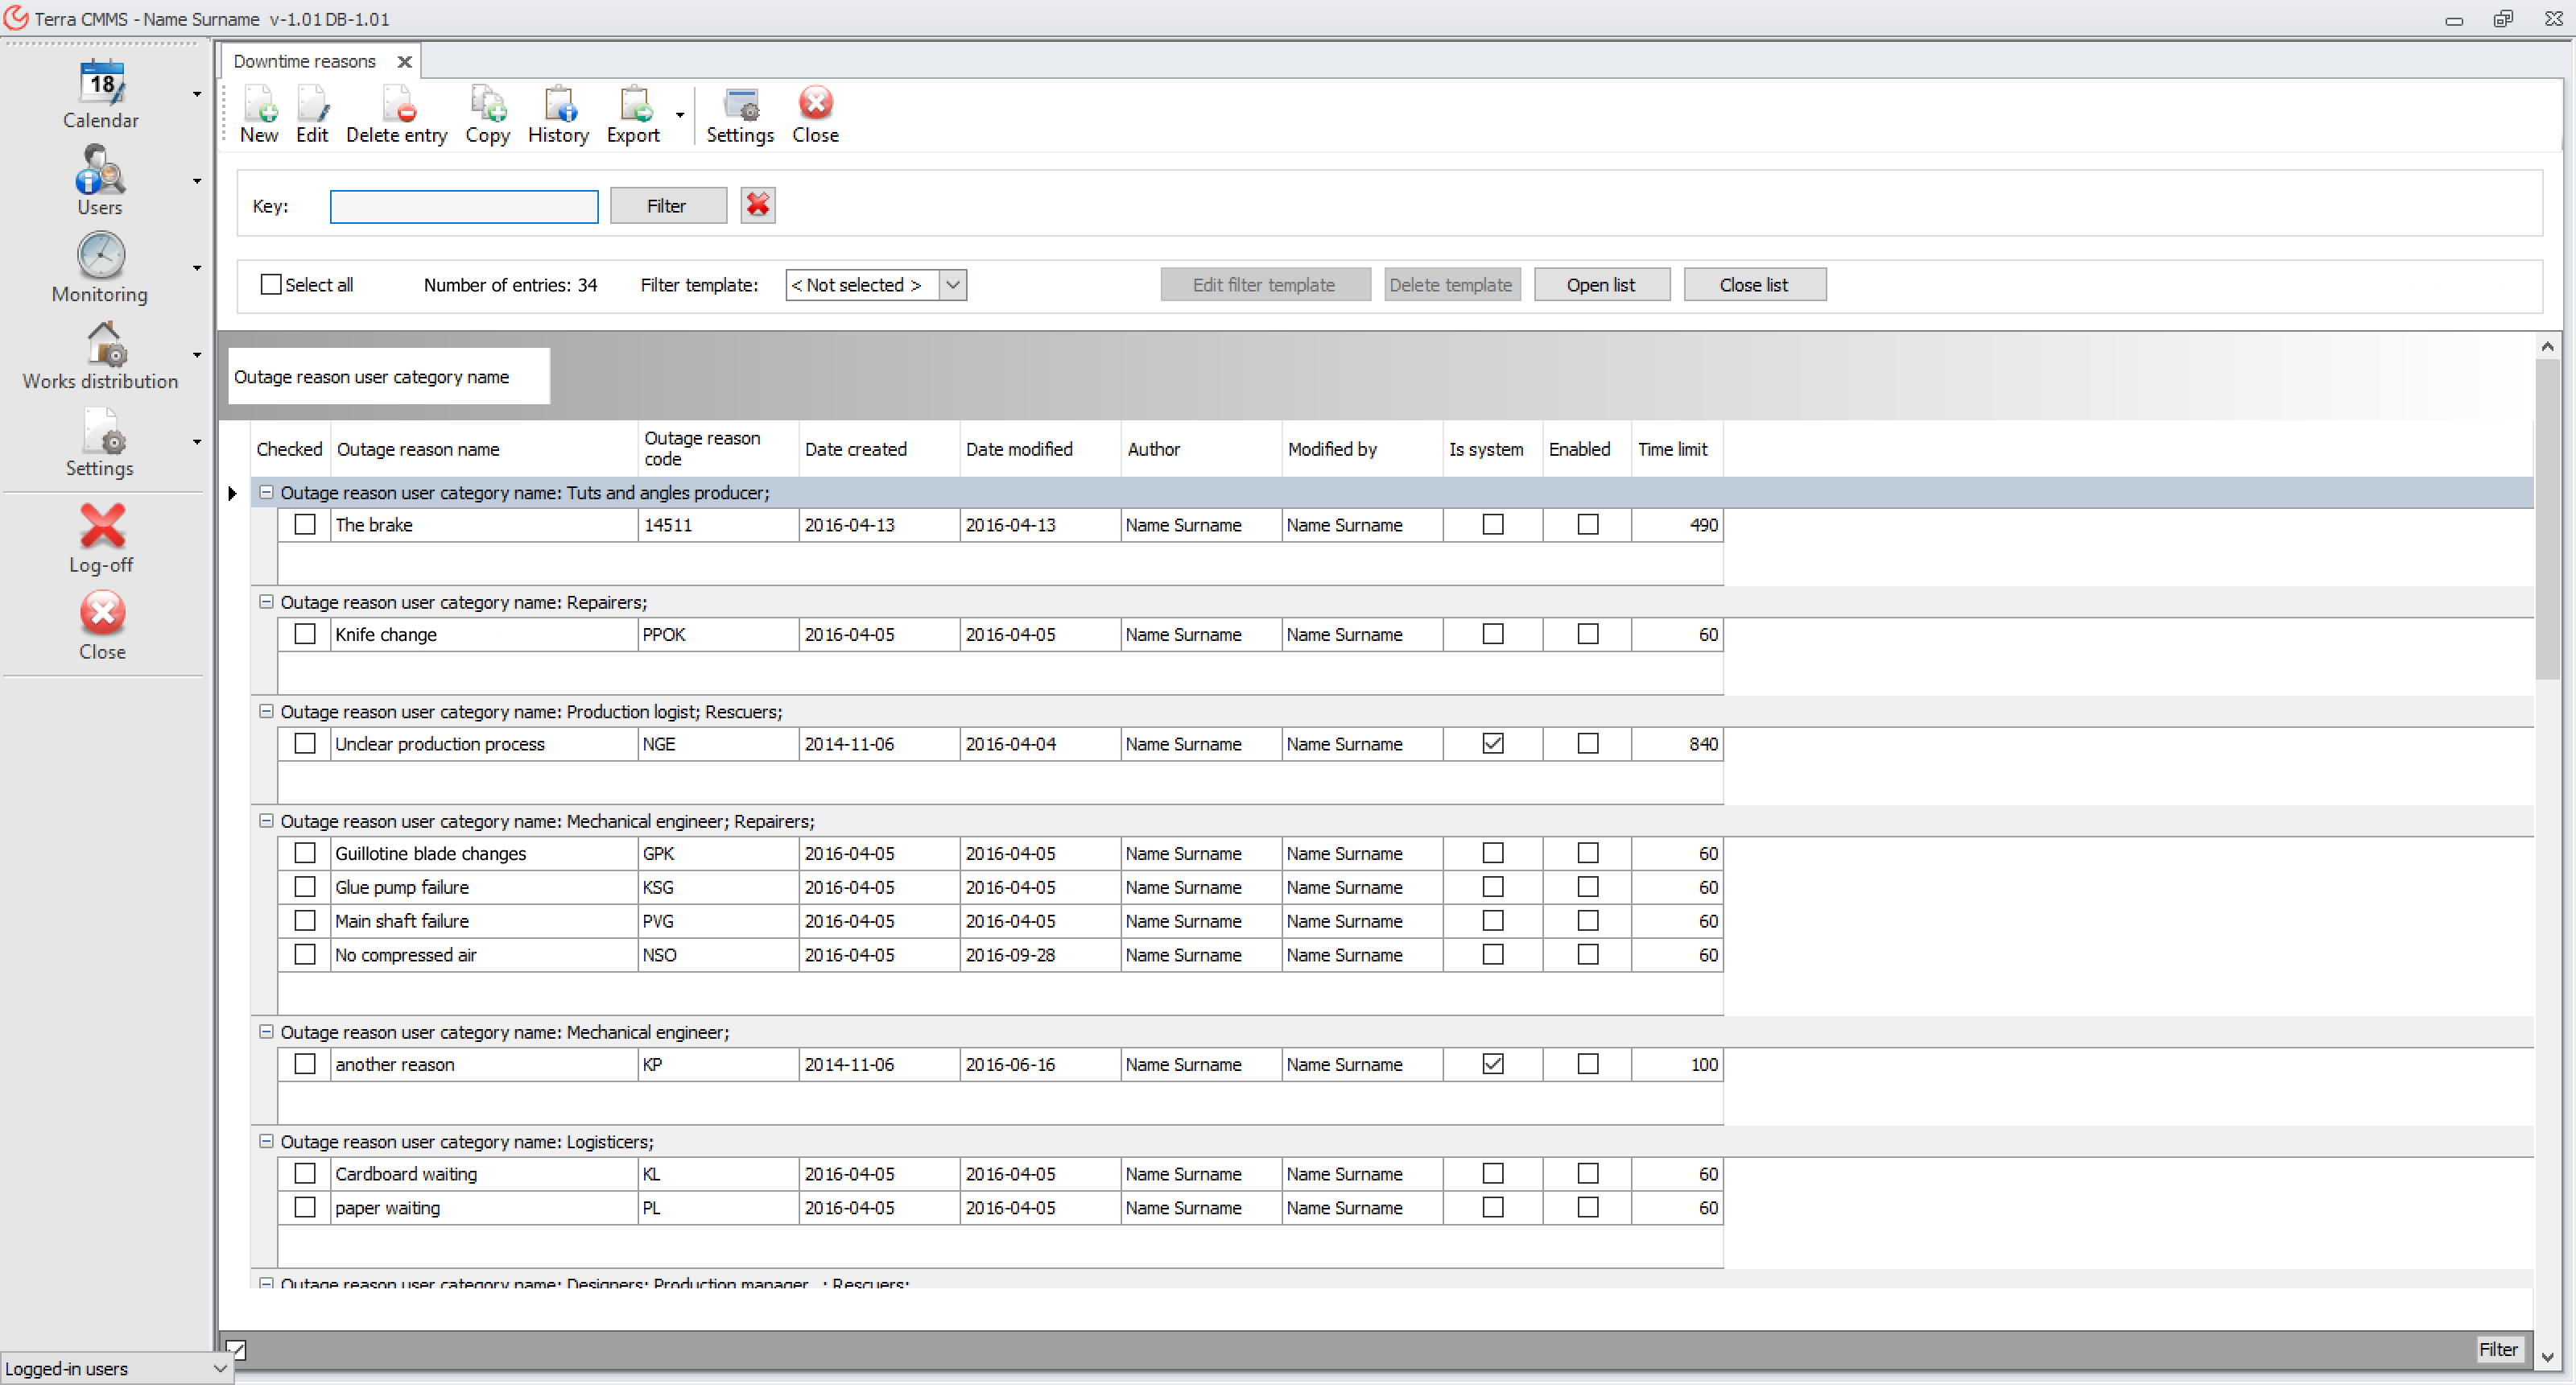Click the Export toolbar icon
This screenshot has height=1385, width=2576.
point(633,116)
